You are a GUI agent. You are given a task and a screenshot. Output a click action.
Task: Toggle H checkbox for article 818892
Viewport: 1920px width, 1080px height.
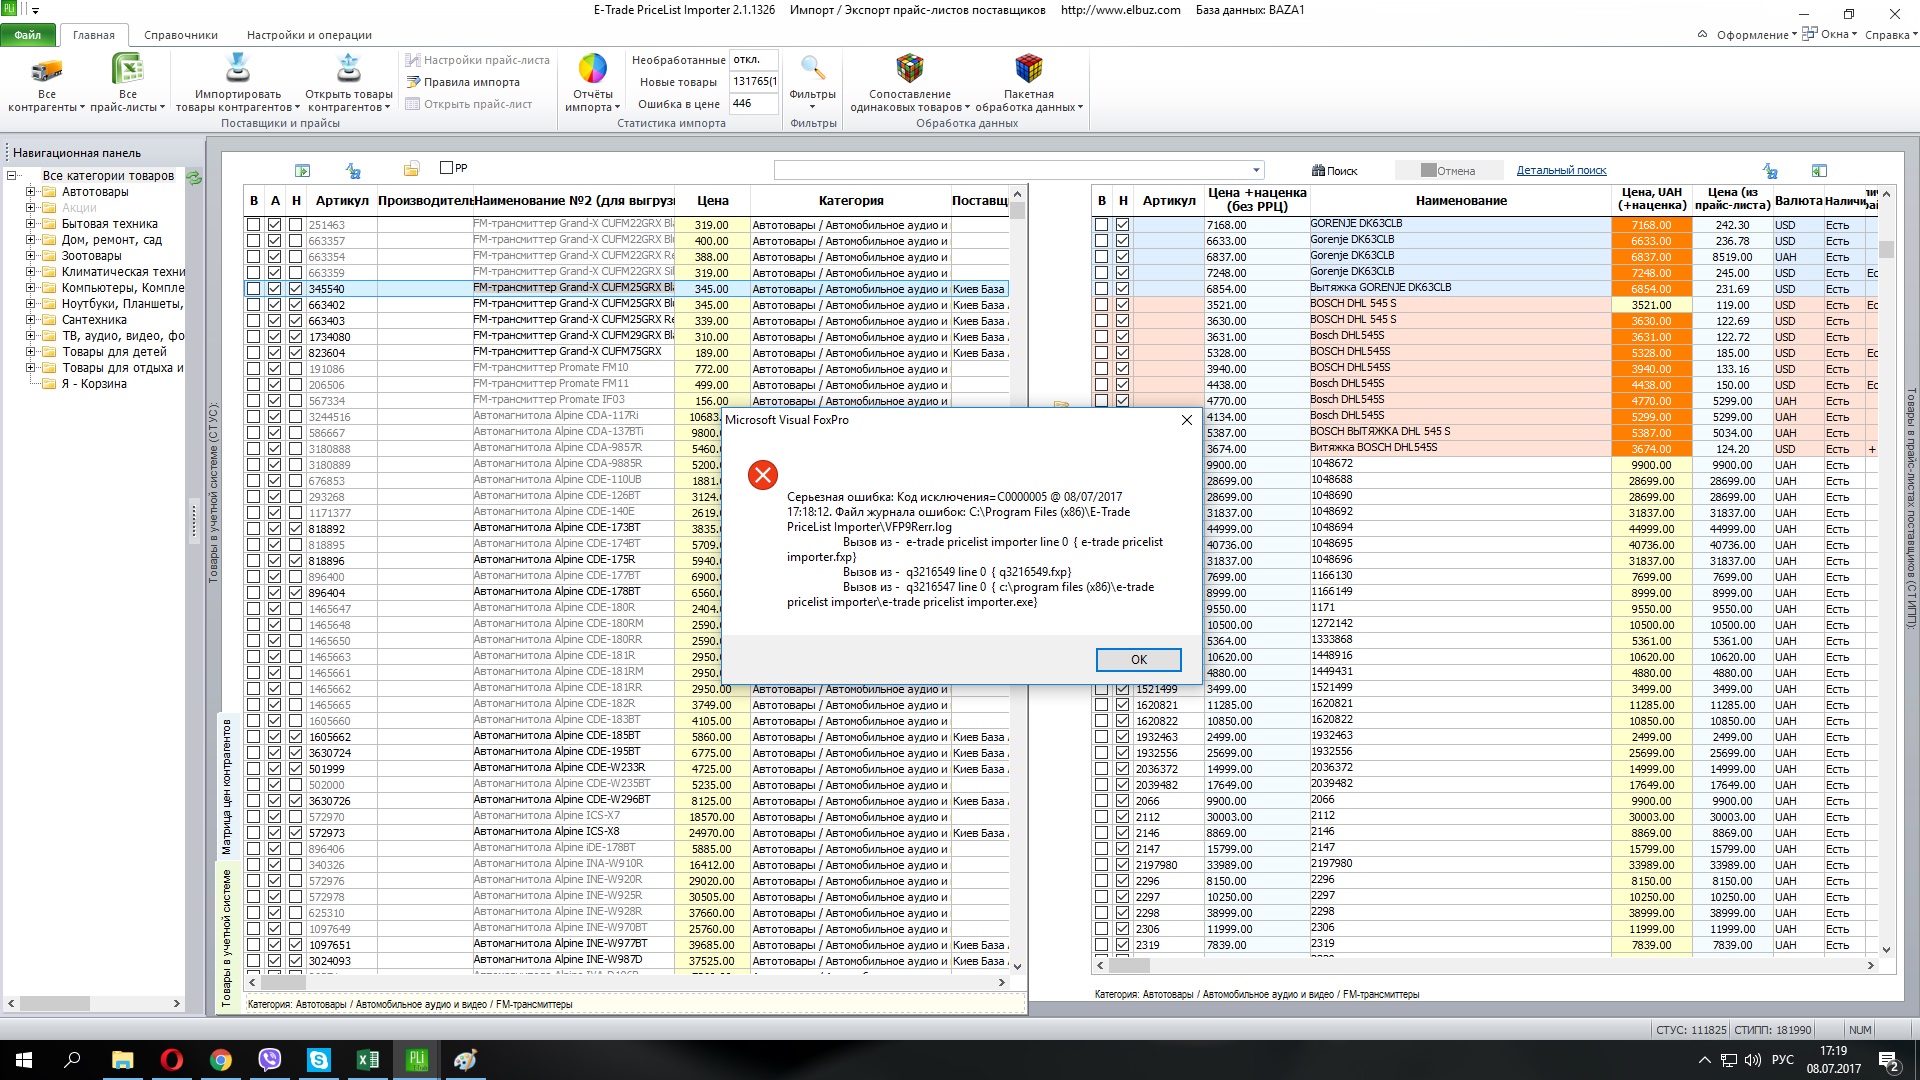coord(295,529)
